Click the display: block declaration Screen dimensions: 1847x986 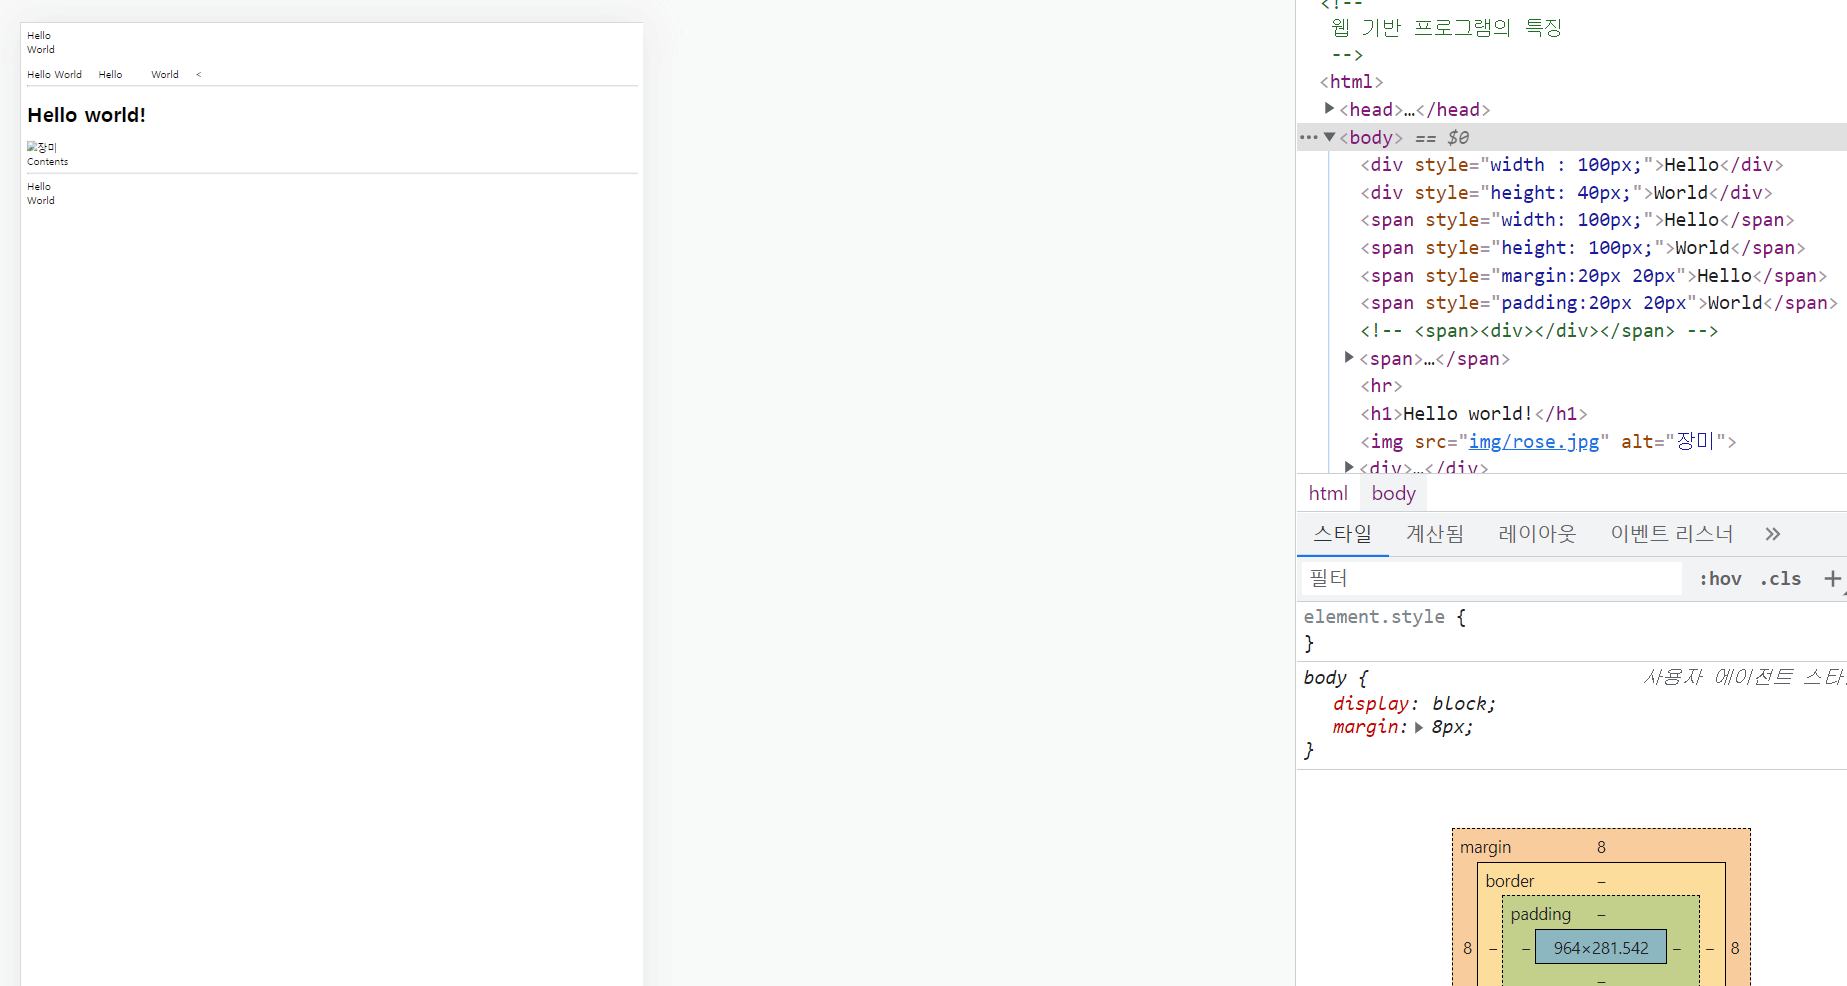pyautogui.click(x=1414, y=704)
